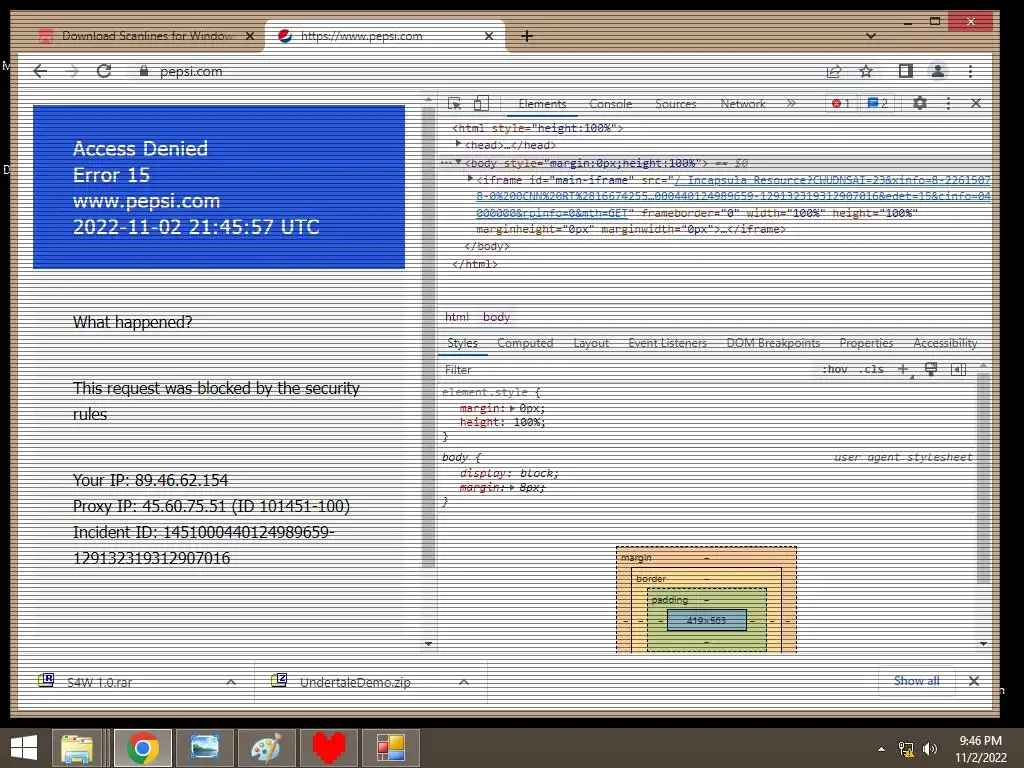This screenshot has height=768, width=1024.
Task: Switch to the Elements tab
Action: point(542,104)
